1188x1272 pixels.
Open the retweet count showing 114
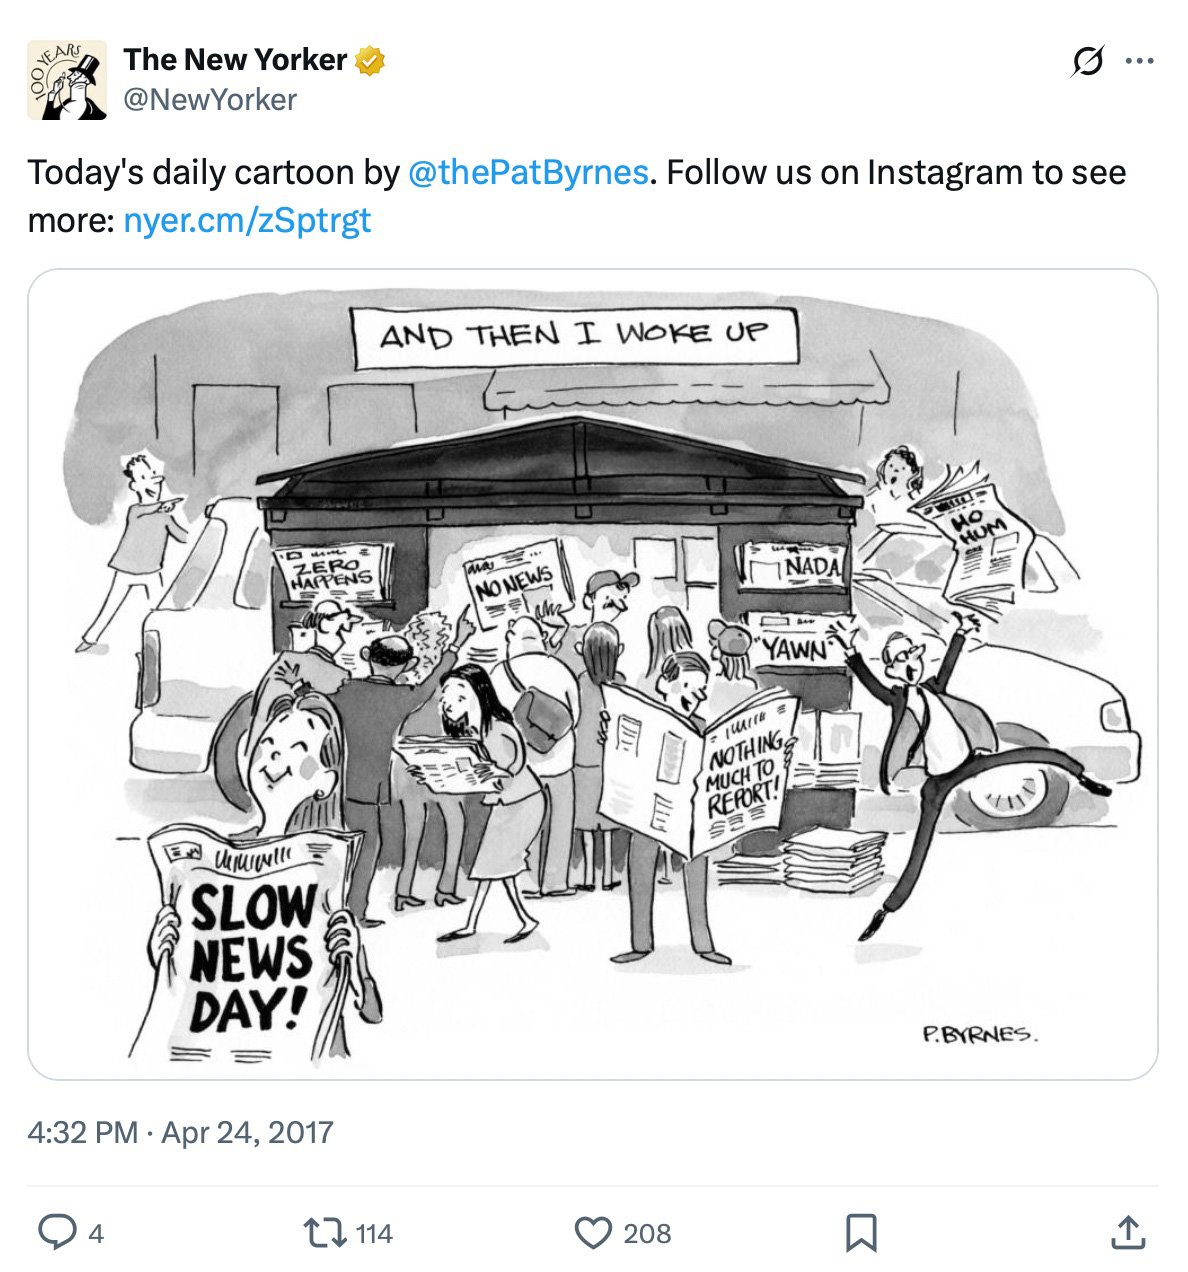pyautogui.click(x=374, y=1235)
